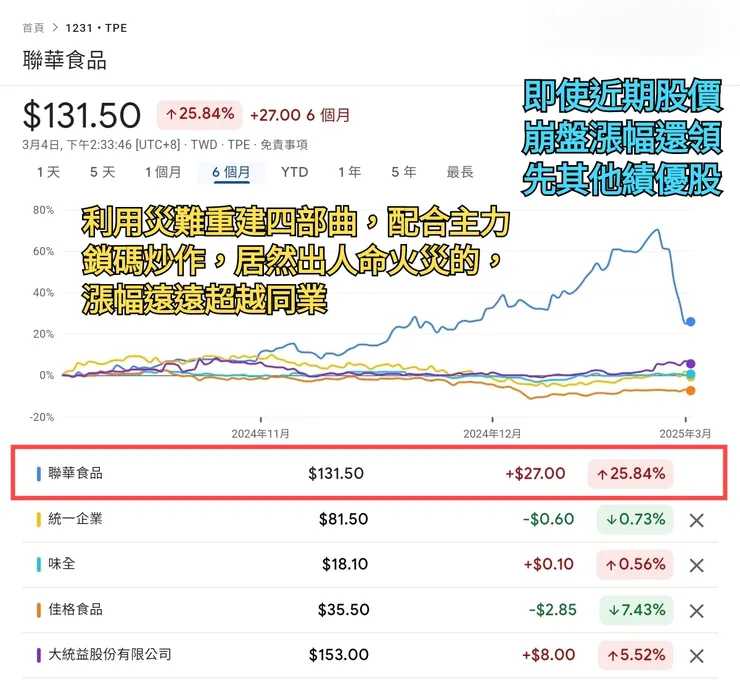Select the 5 年 time range tab
Screen dimensions: 740x686
[404, 172]
